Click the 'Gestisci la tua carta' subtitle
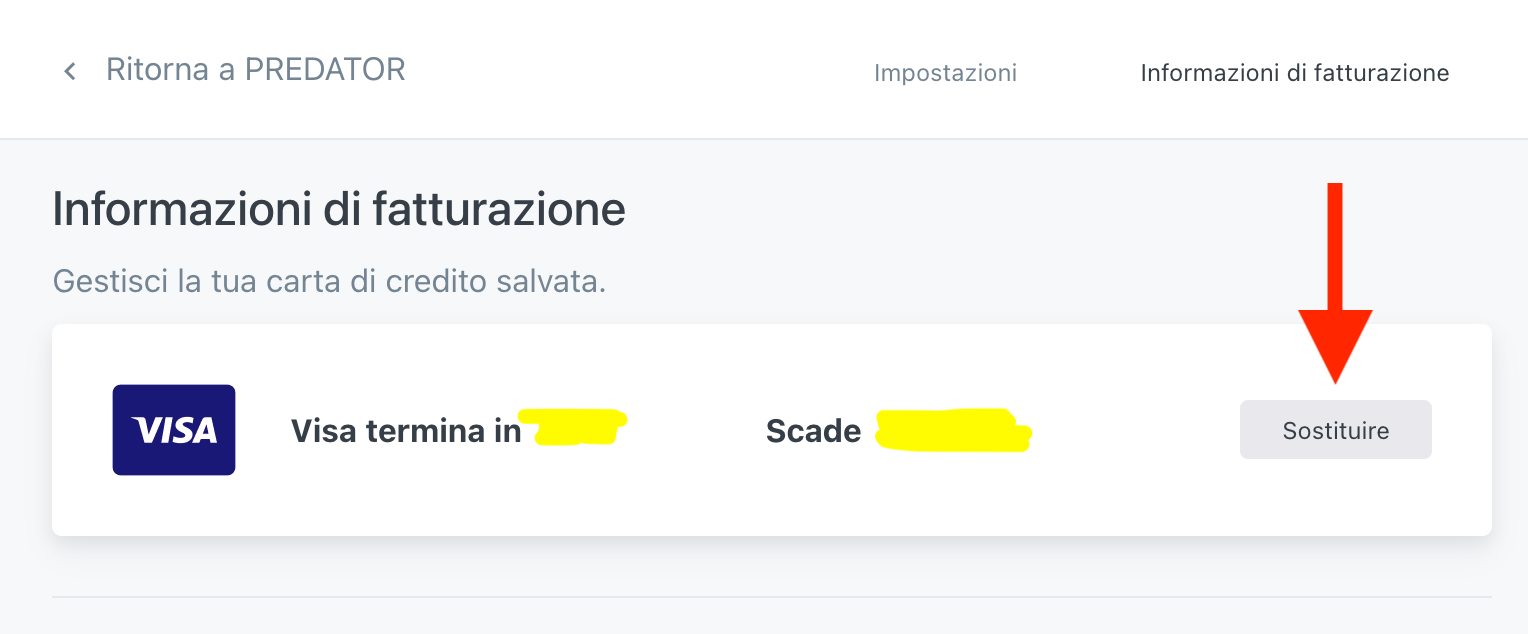Image resolution: width=1528 pixels, height=634 pixels. coord(329,281)
